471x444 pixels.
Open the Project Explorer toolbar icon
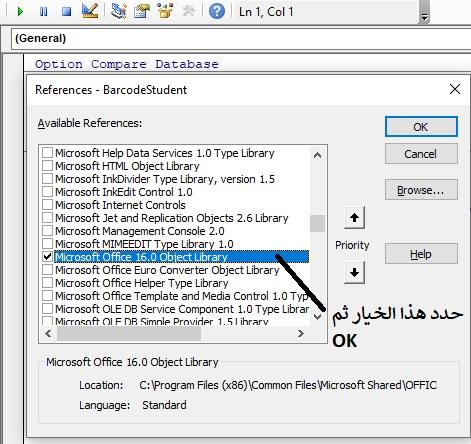tap(119, 11)
